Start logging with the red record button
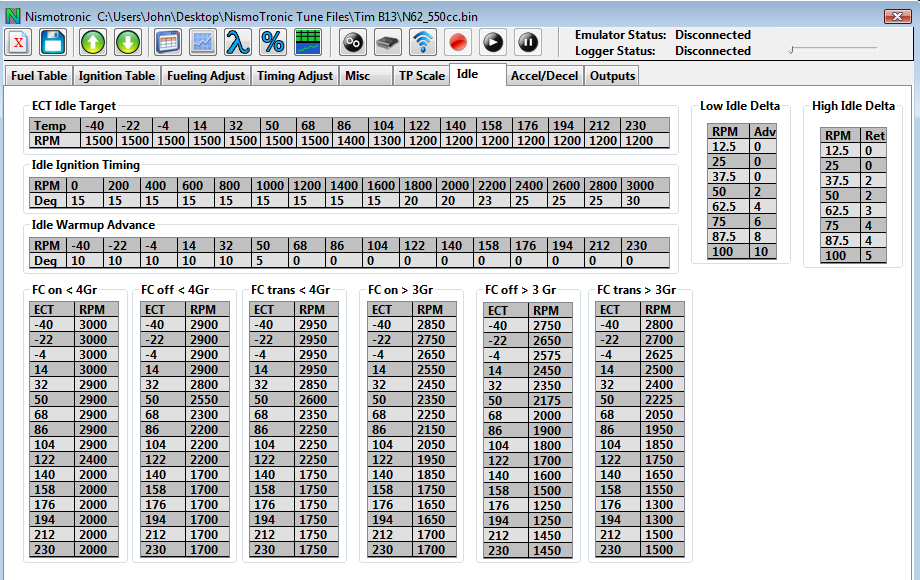The height and width of the screenshot is (580, 920). [458, 42]
